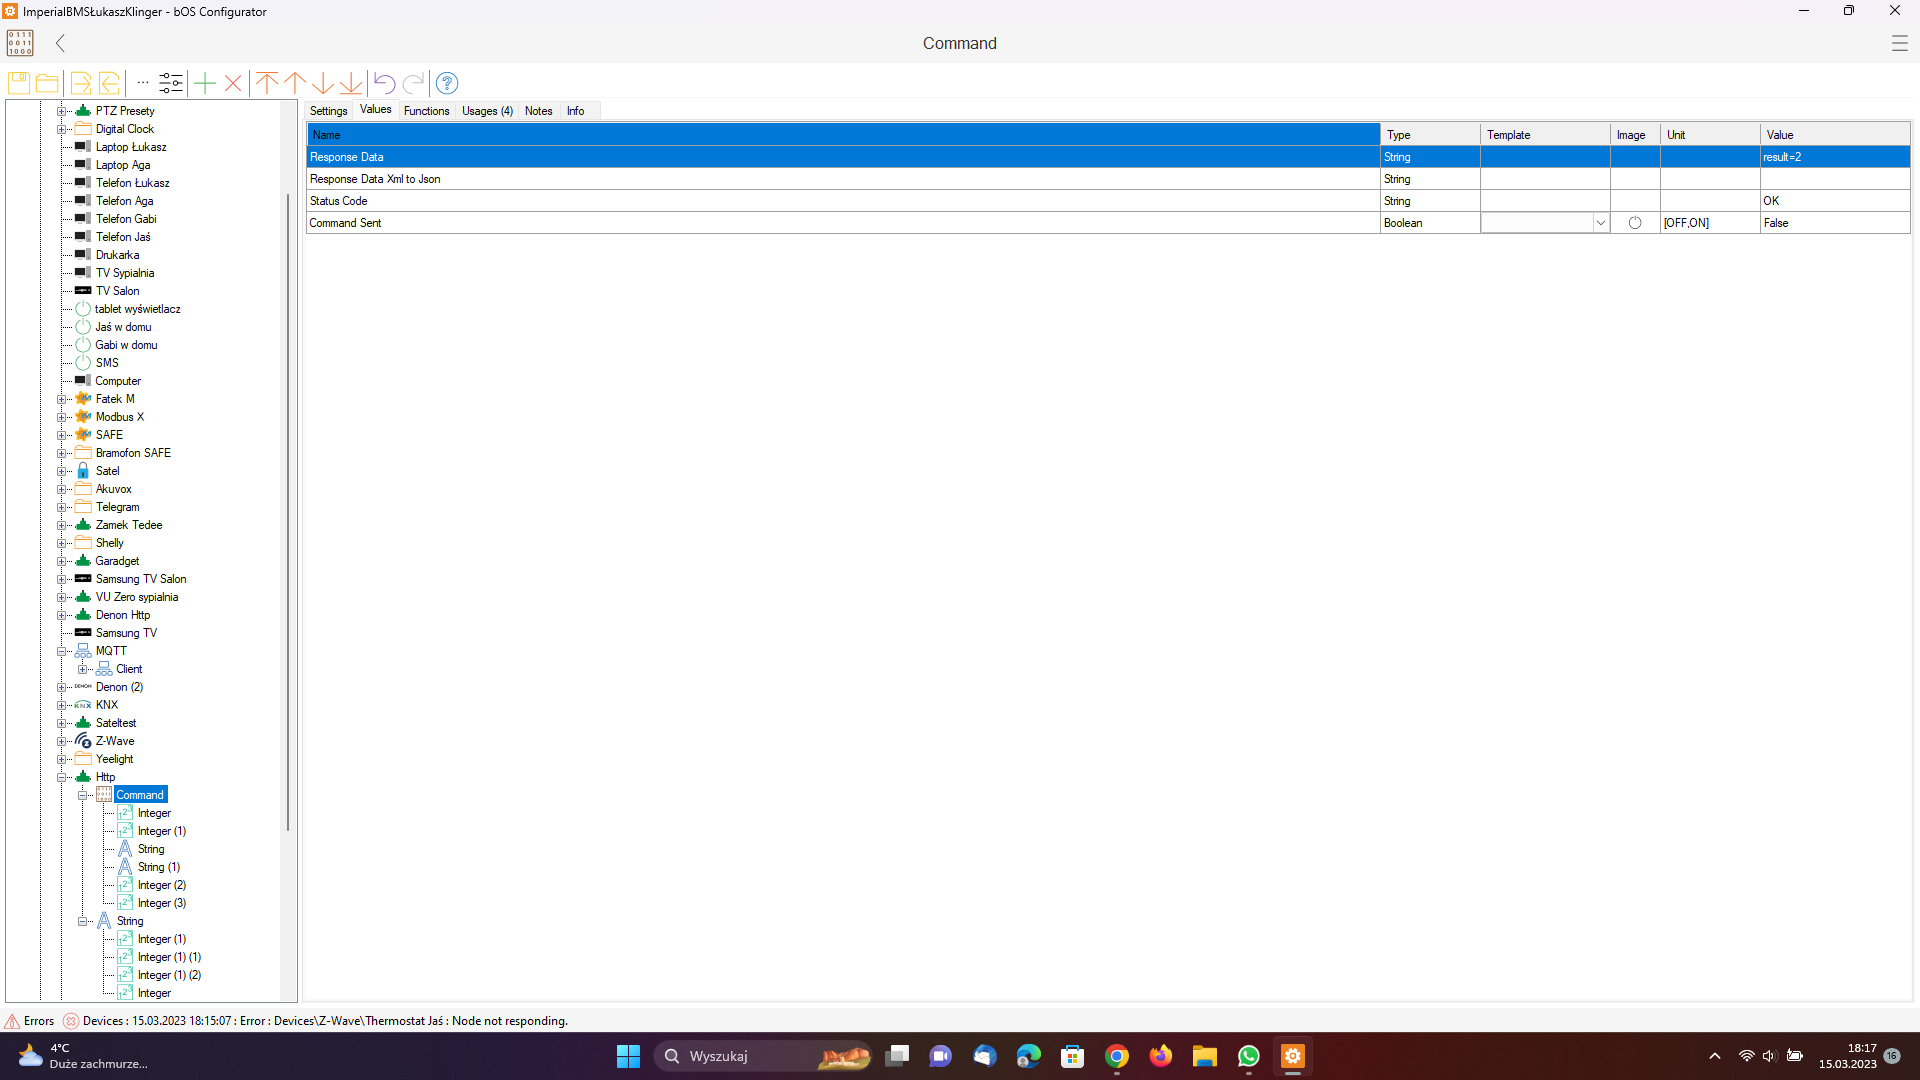The height and width of the screenshot is (1080, 1920).
Task: Click the green plus add icon
Action: point(205,83)
